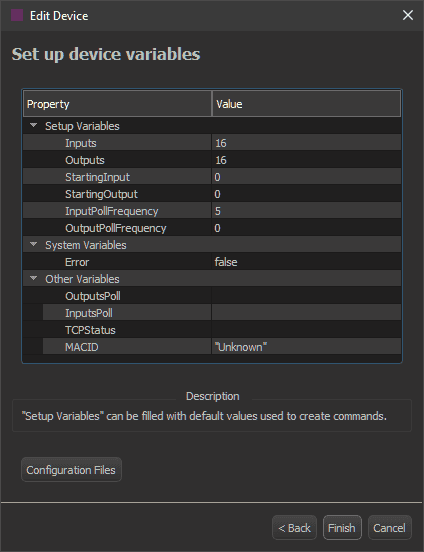Open Configuration Files

[71, 470]
